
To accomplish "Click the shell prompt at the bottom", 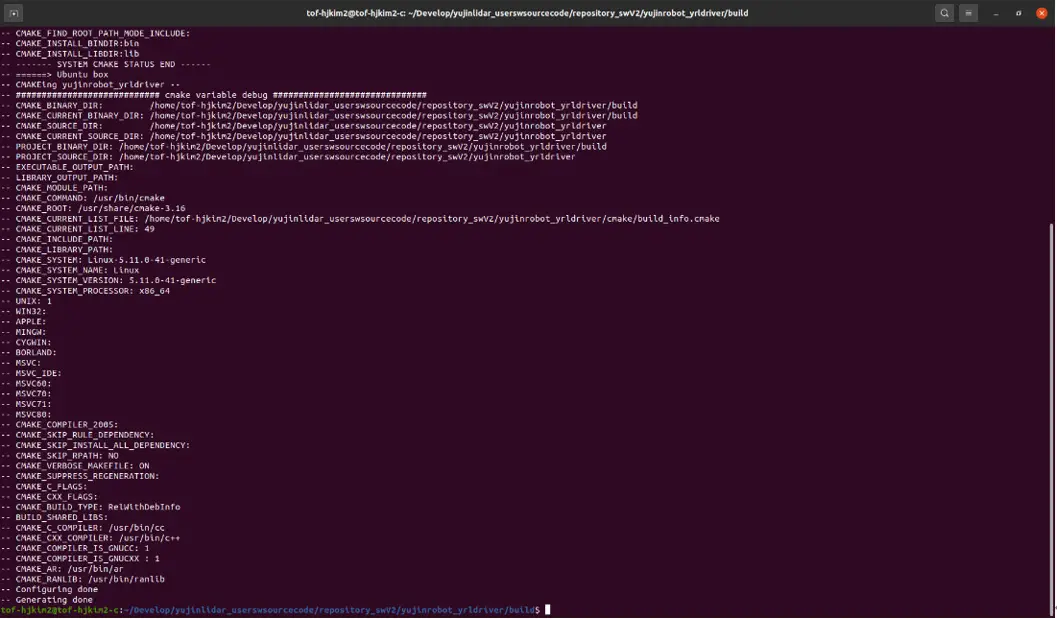I will (x=275, y=610).
